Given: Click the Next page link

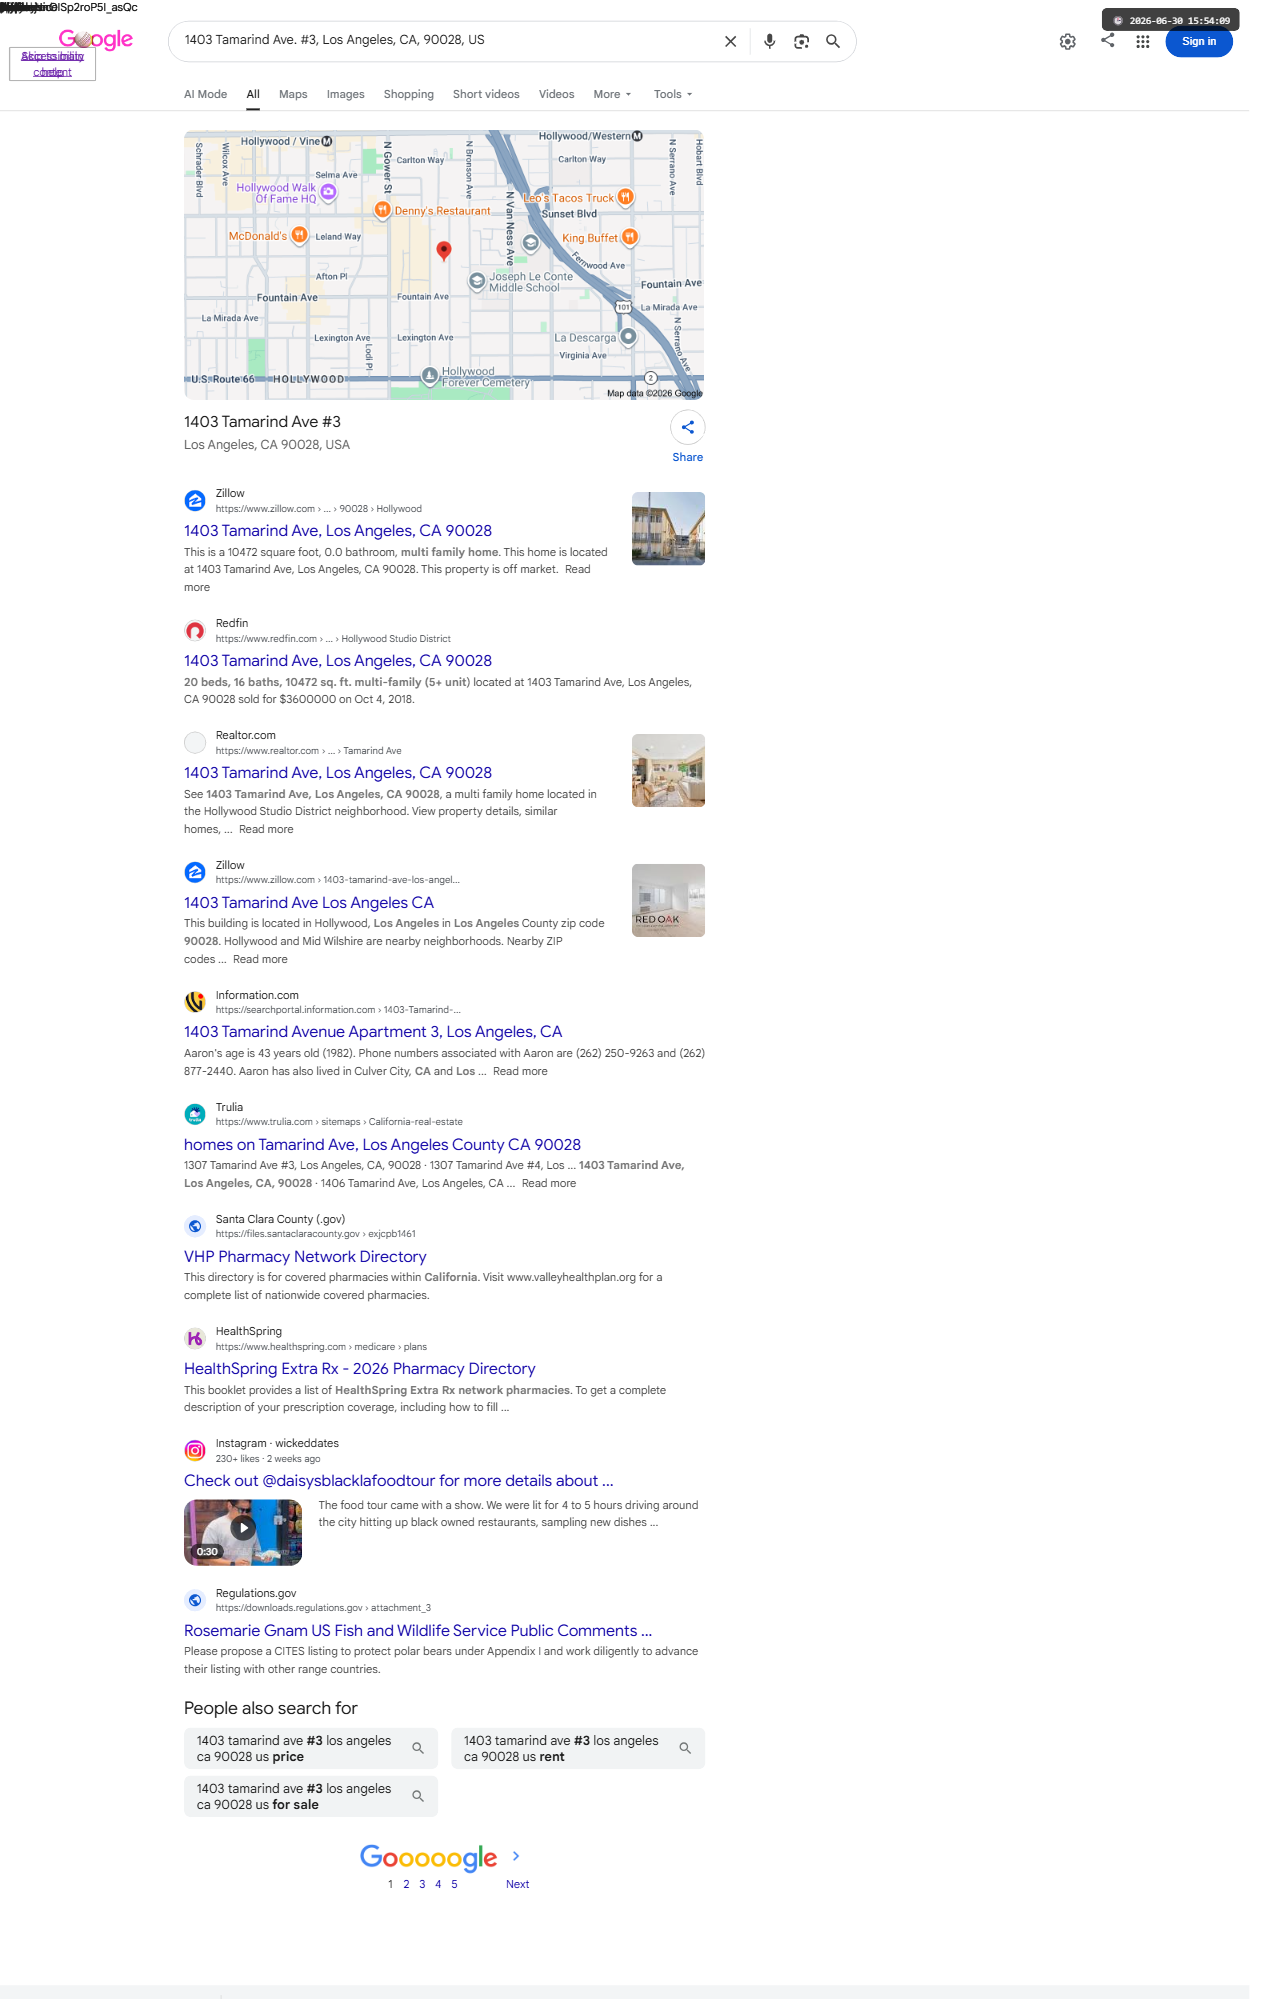Looking at the screenshot, I should tap(517, 1884).
